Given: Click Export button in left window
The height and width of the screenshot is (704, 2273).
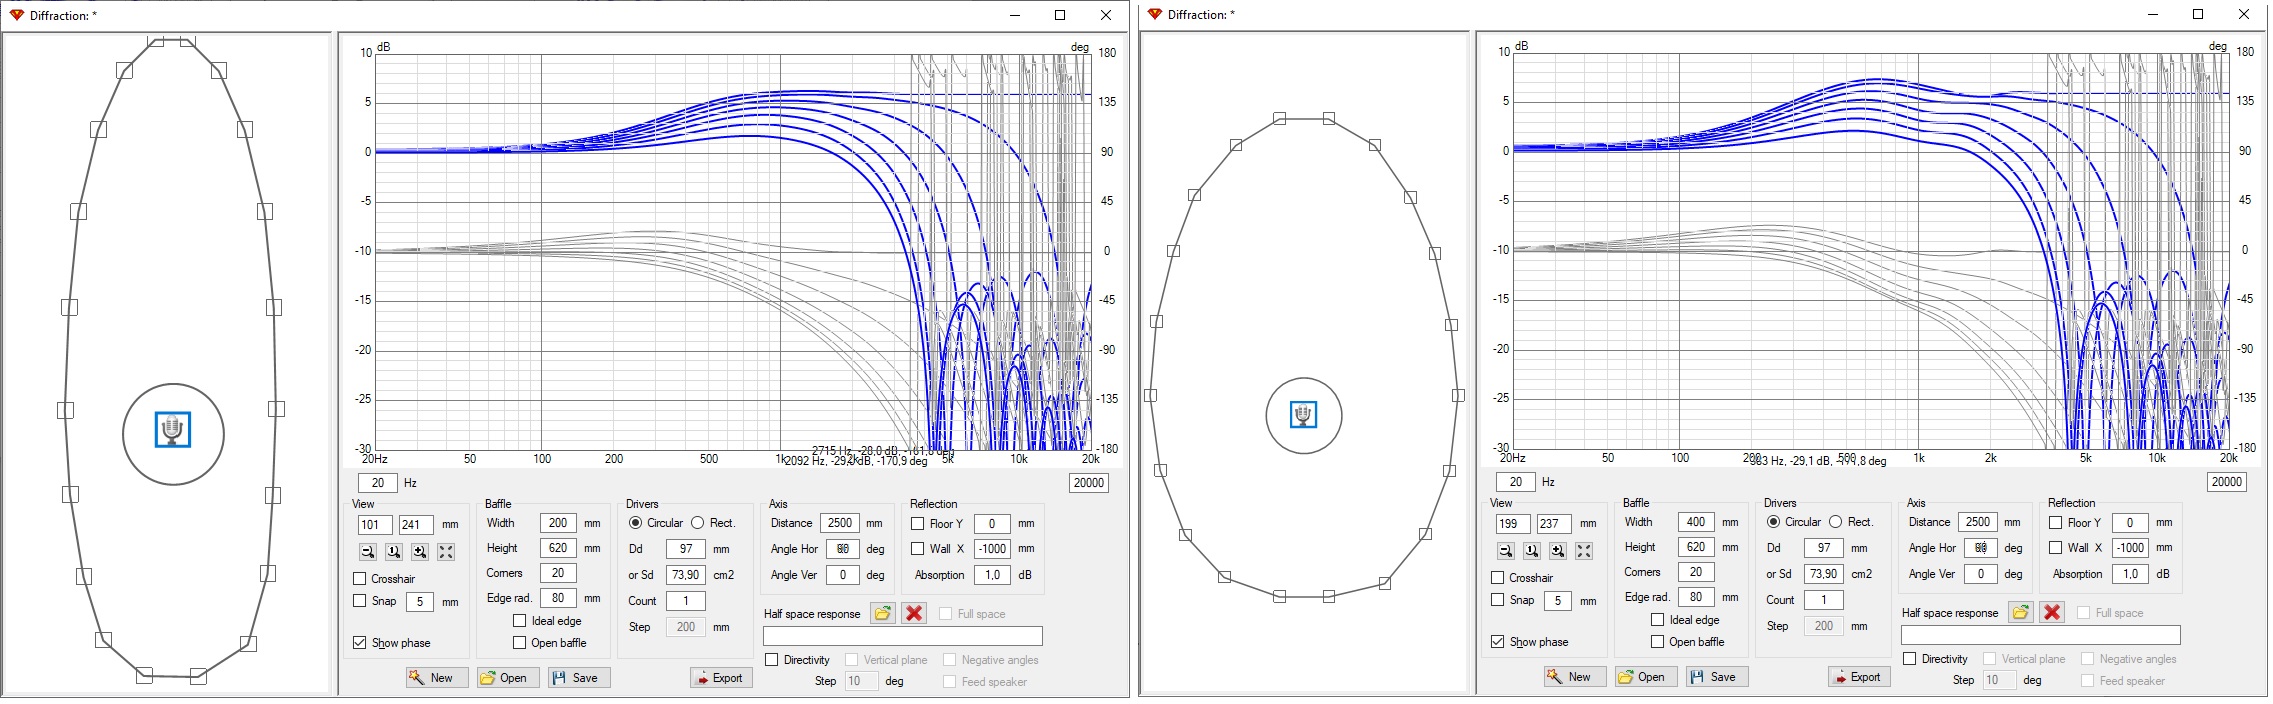Looking at the screenshot, I should 720,678.
